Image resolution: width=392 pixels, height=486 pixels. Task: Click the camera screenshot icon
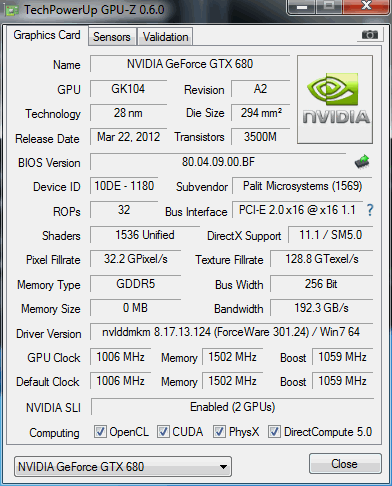(x=370, y=35)
